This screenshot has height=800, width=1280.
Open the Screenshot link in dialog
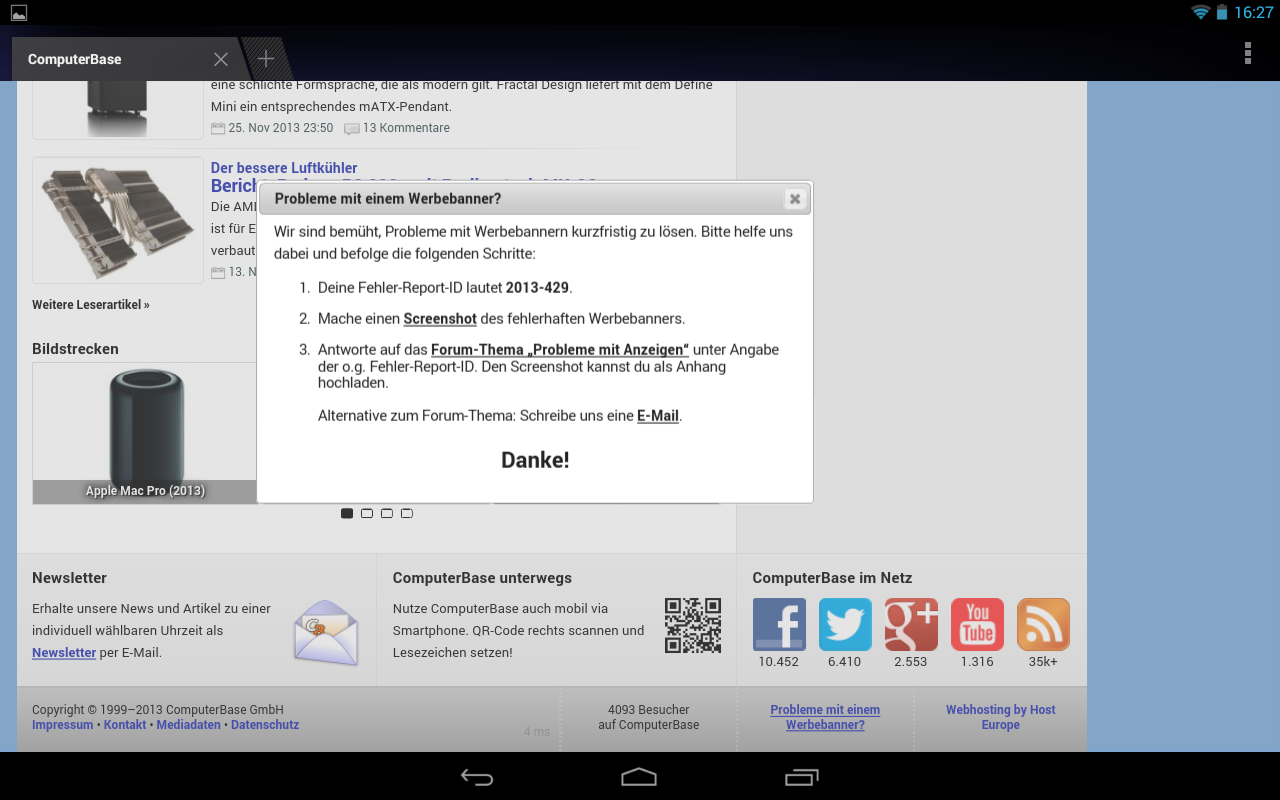pyautogui.click(x=440, y=319)
